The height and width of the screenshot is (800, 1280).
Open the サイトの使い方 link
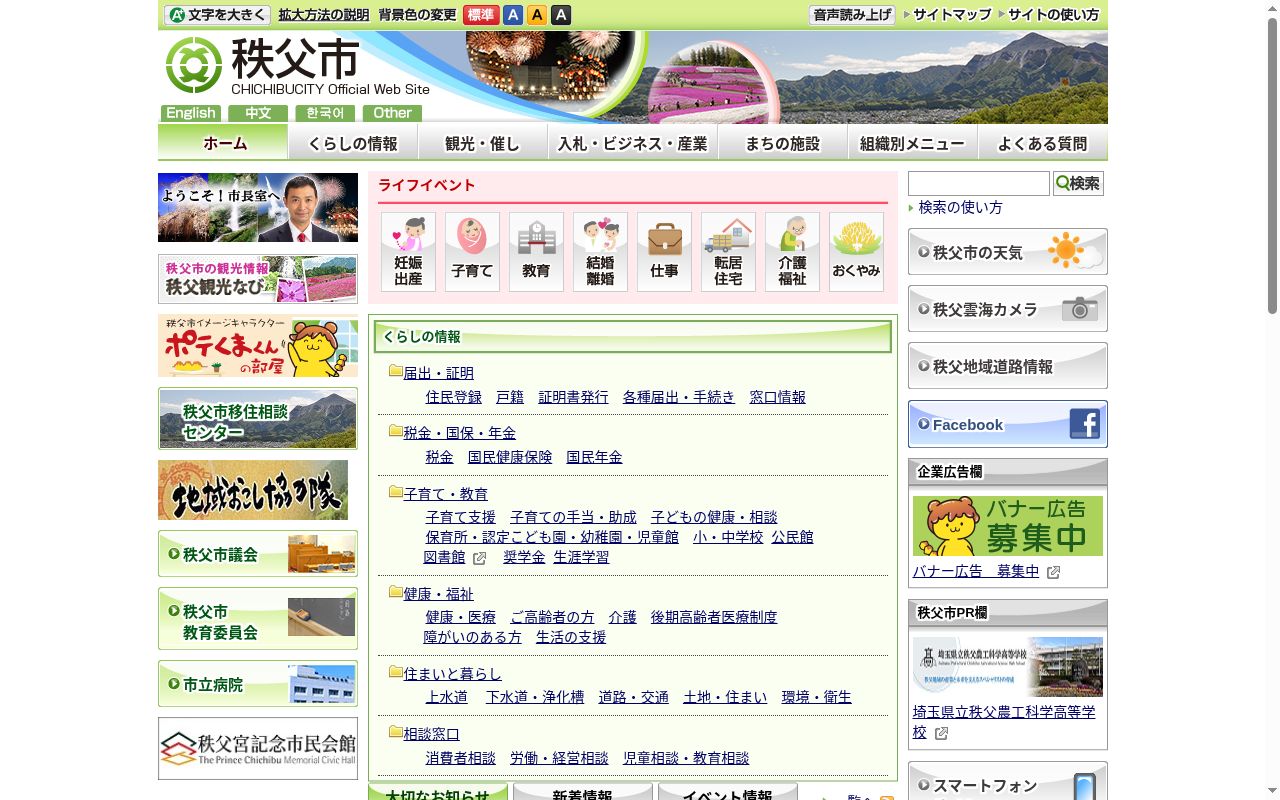(1053, 15)
